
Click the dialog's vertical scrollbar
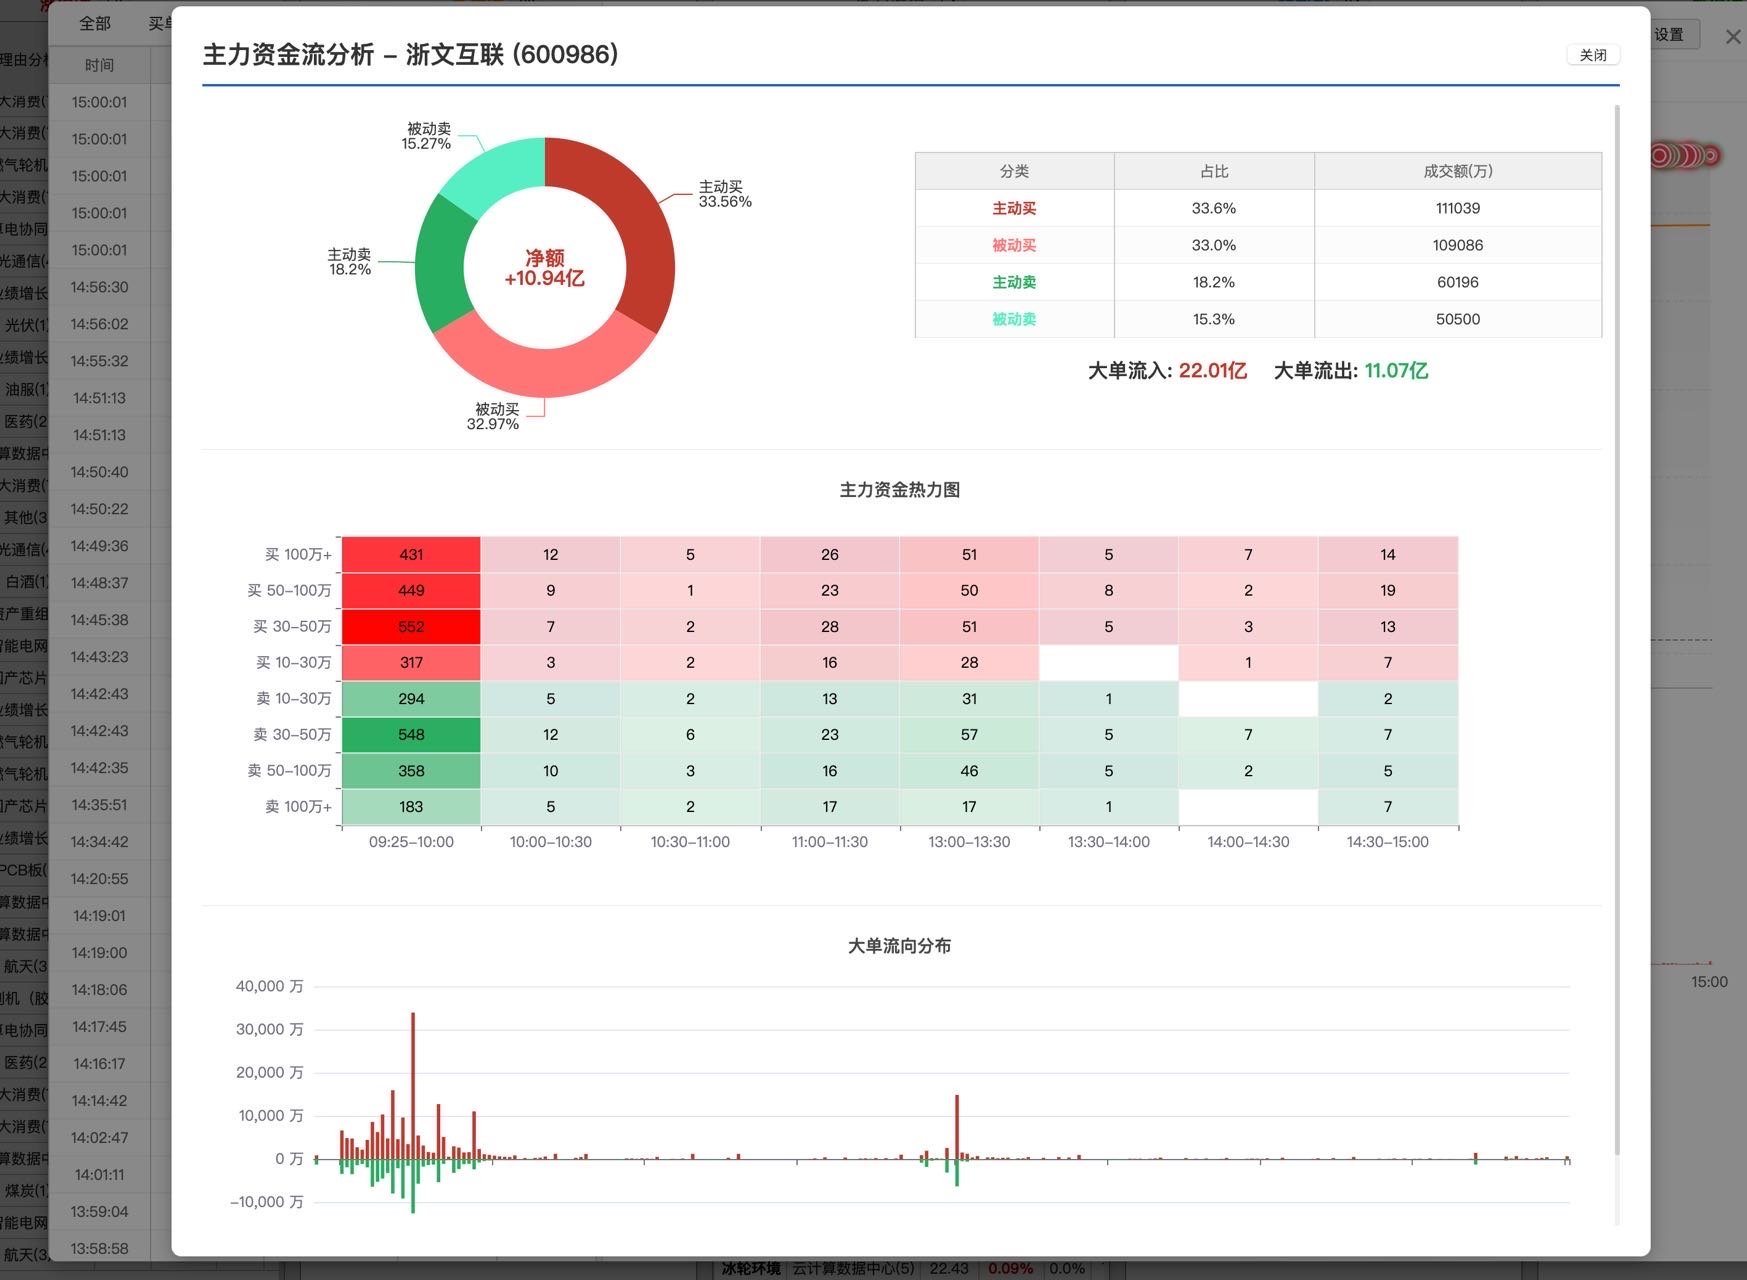point(1617,600)
